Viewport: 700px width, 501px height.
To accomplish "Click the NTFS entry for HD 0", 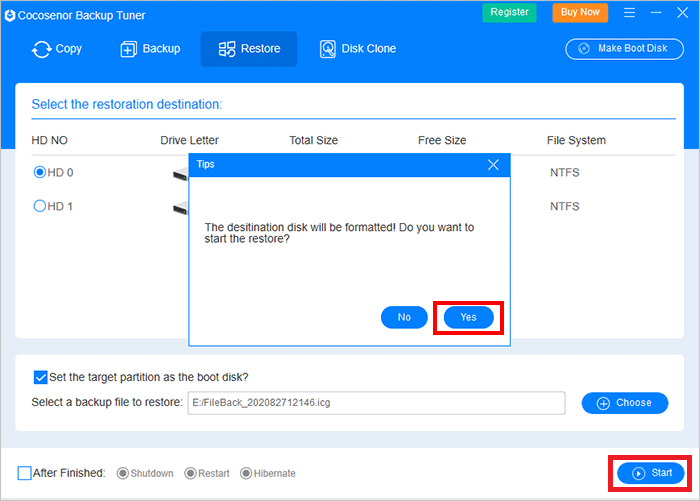I will coord(565,172).
